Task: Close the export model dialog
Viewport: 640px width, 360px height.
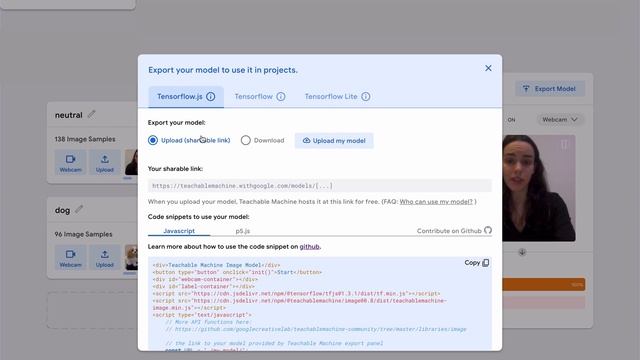Action: tap(488, 68)
